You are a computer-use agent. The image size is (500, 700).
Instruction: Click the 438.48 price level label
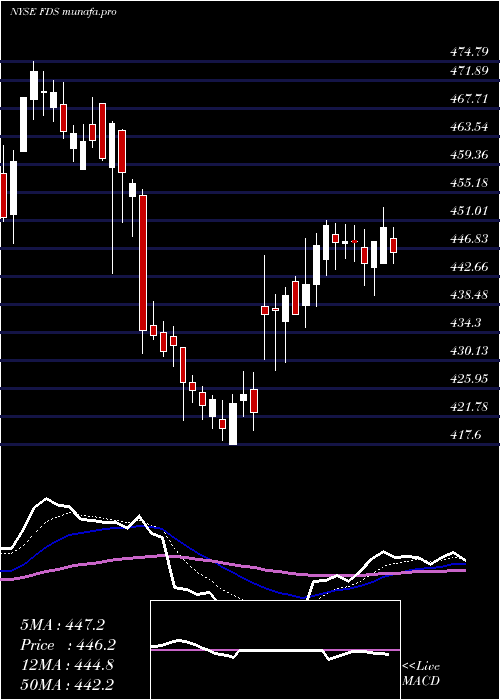(x=469, y=295)
